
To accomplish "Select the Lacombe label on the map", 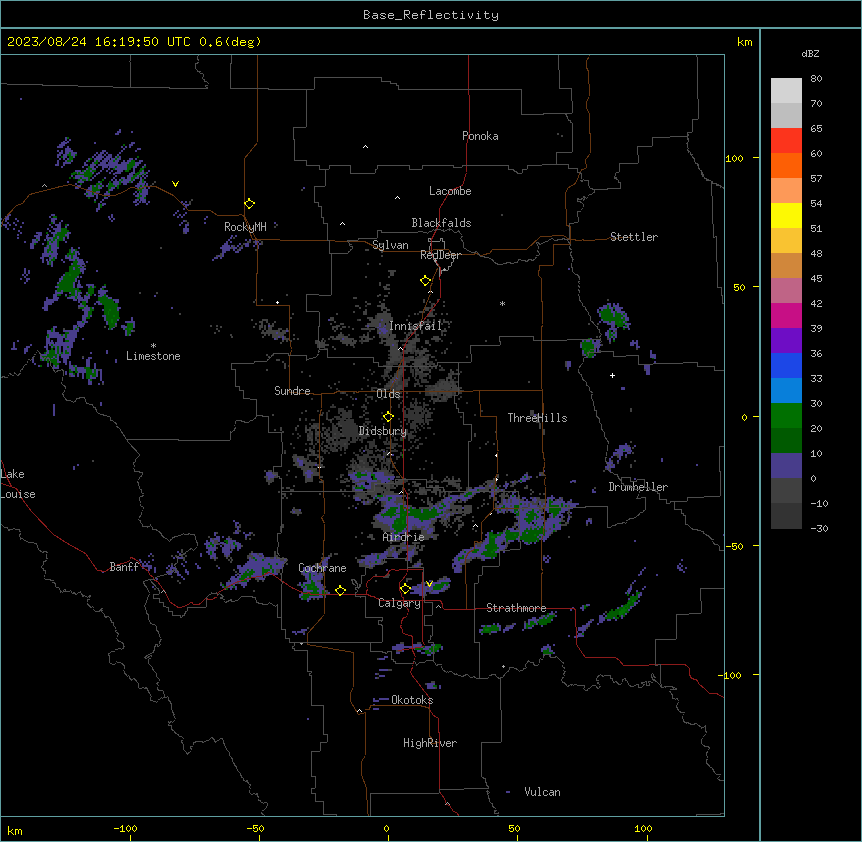I will (x=450, y=191).
